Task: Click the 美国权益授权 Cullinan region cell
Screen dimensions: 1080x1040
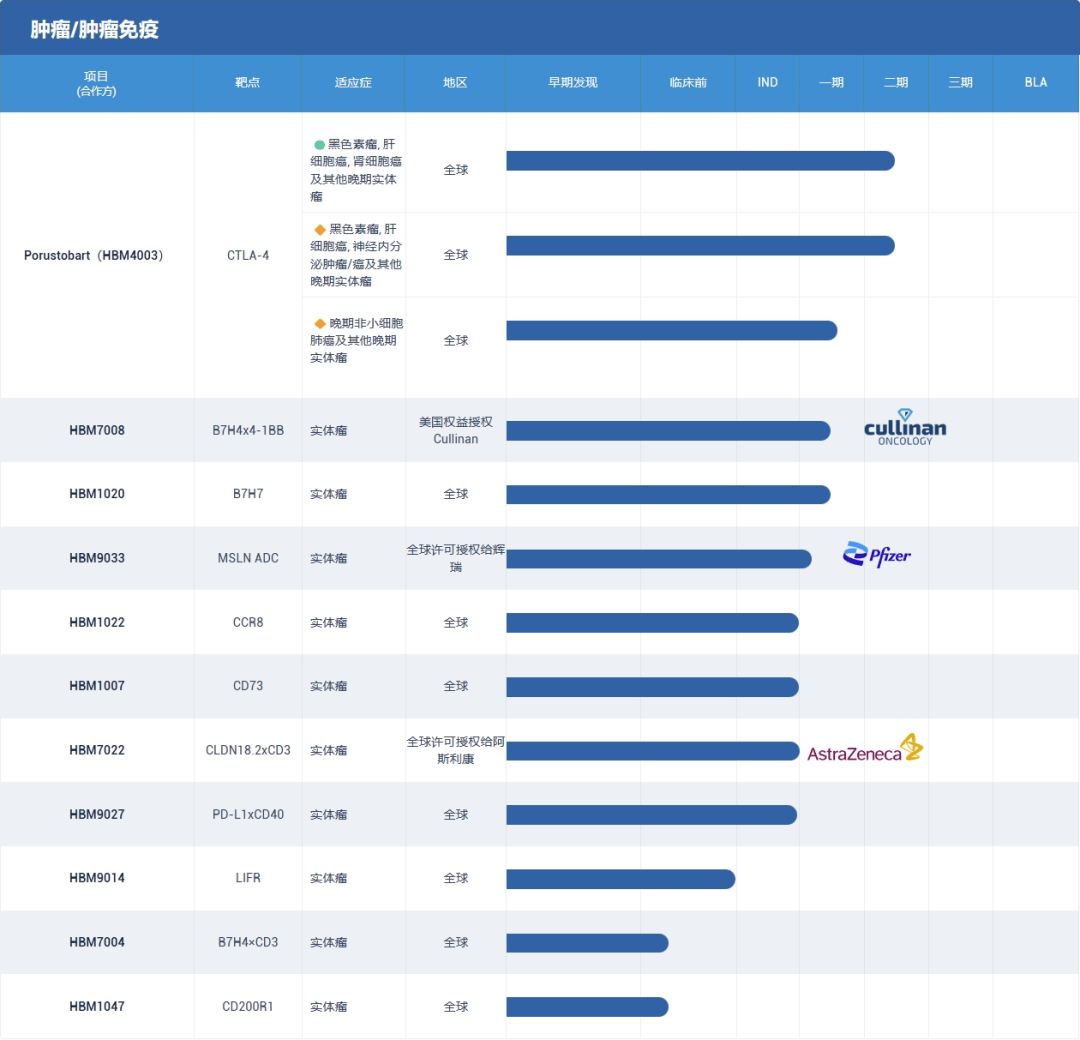Action: tap(456, 430)
